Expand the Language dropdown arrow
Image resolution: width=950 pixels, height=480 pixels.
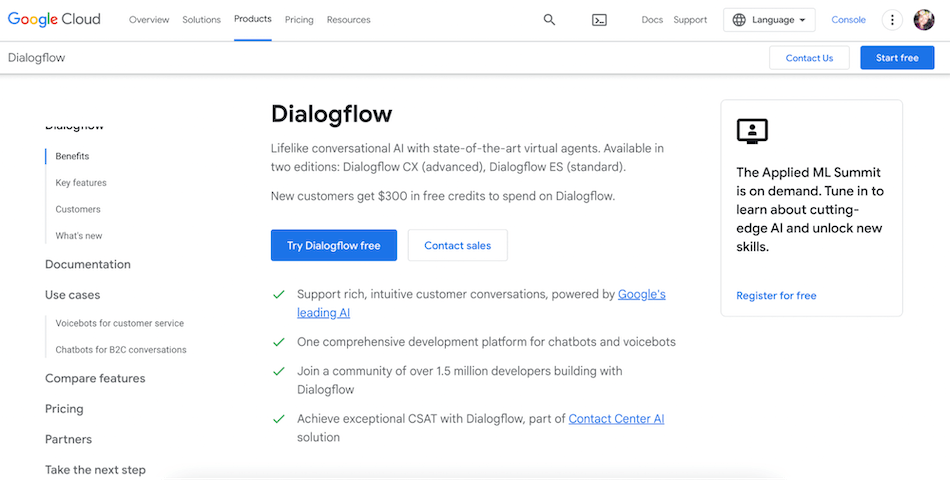tap(803, 20)
